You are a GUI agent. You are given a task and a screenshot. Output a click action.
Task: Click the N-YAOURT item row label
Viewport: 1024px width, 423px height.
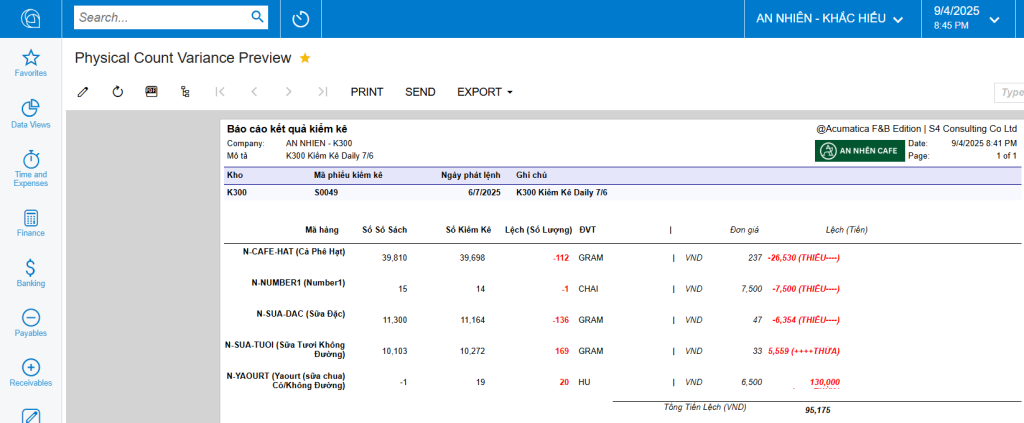(286, 381)
